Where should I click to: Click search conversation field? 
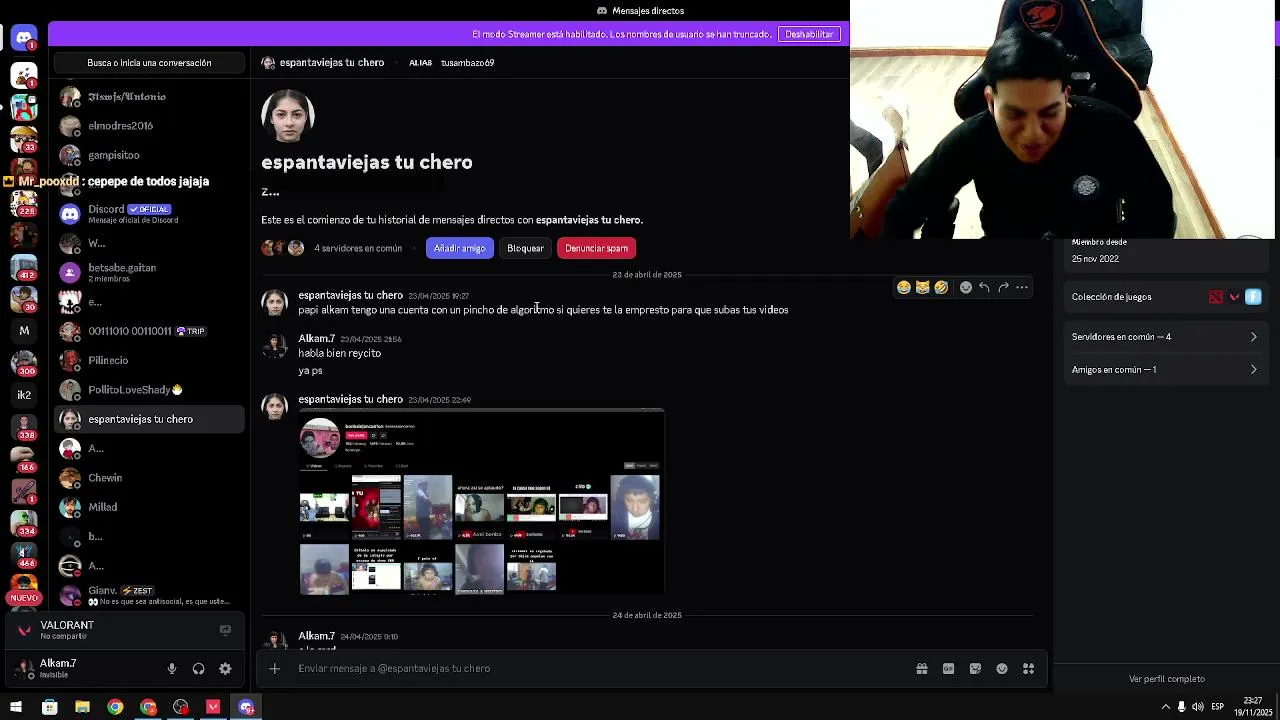(149, 63)
